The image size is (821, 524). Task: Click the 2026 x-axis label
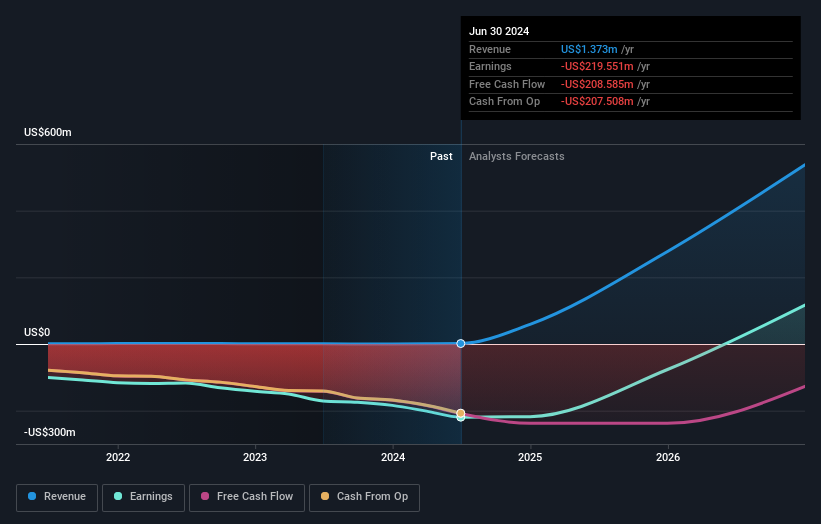pyautogui.click(x=668, y=457)
